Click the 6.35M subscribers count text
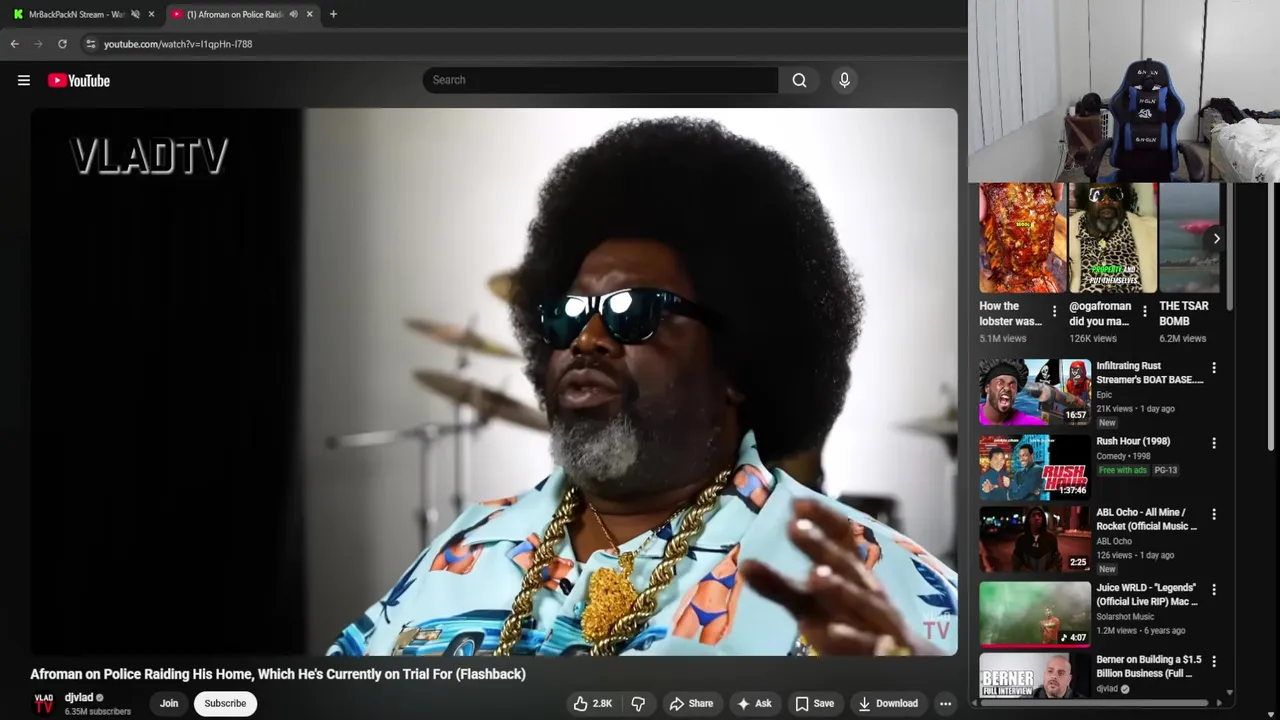Screen dimensions: 1280x720 (98, 712)
